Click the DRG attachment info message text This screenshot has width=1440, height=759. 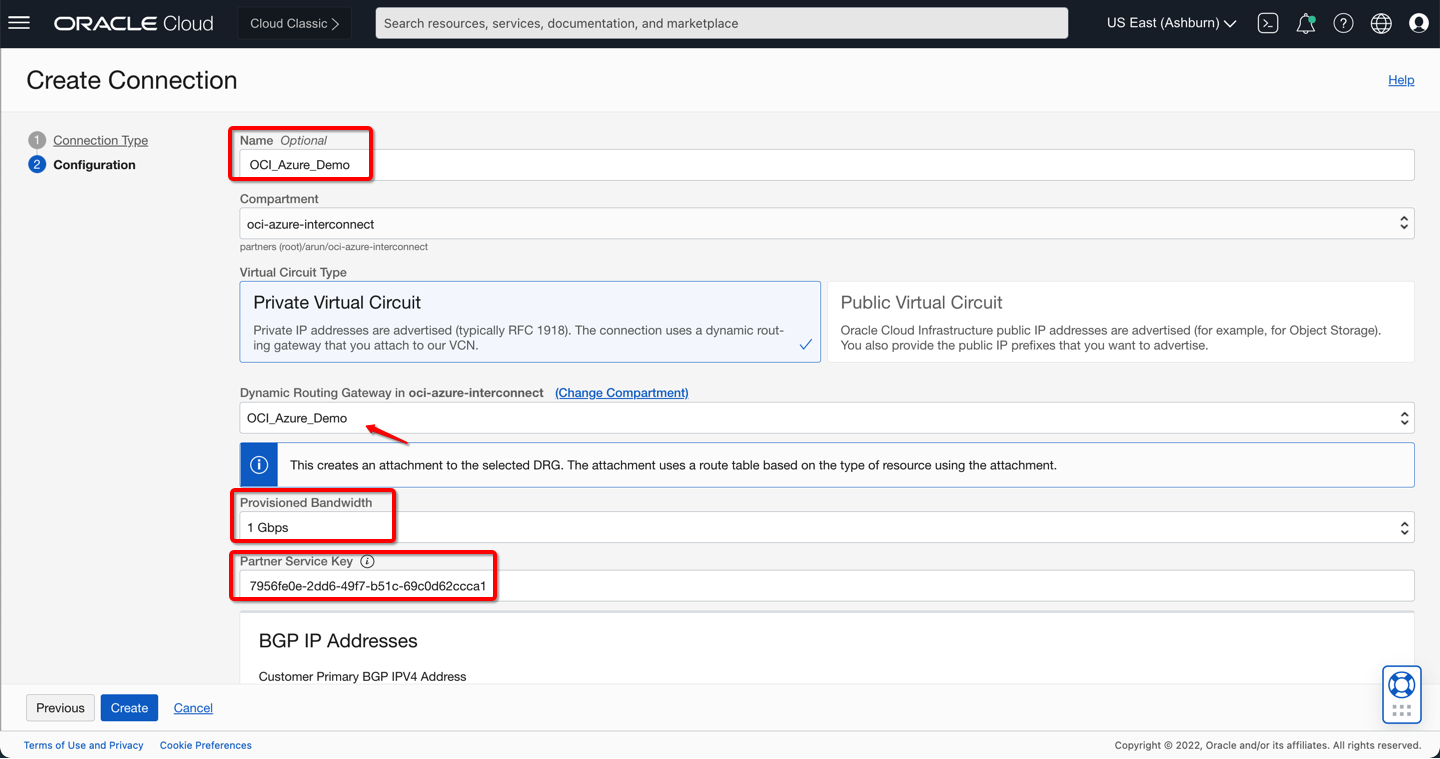[673, 465]
